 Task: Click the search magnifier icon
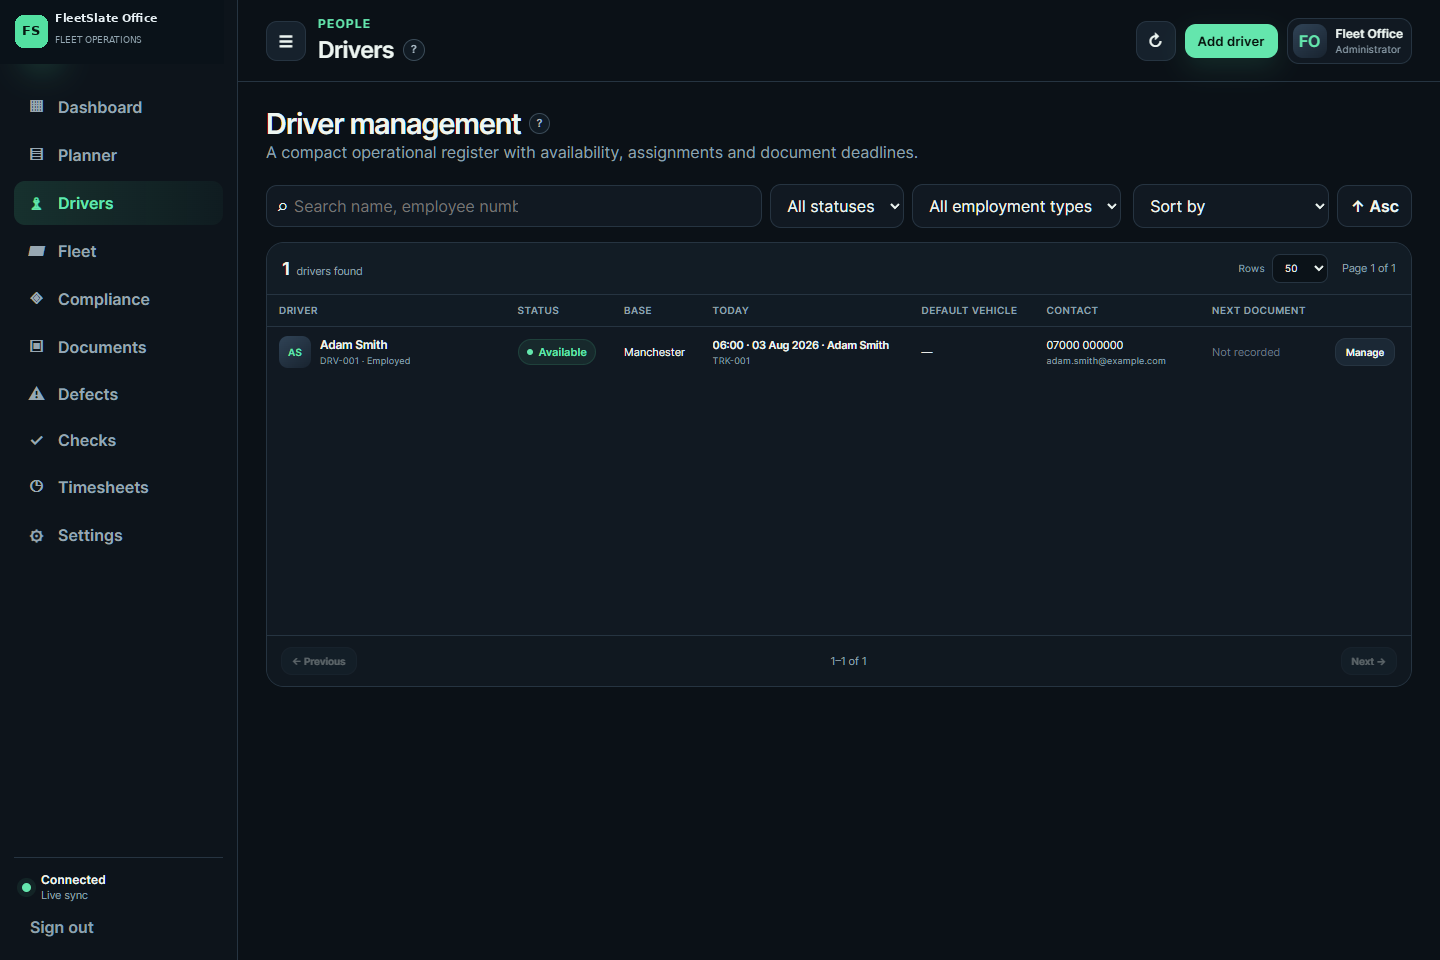282,206
